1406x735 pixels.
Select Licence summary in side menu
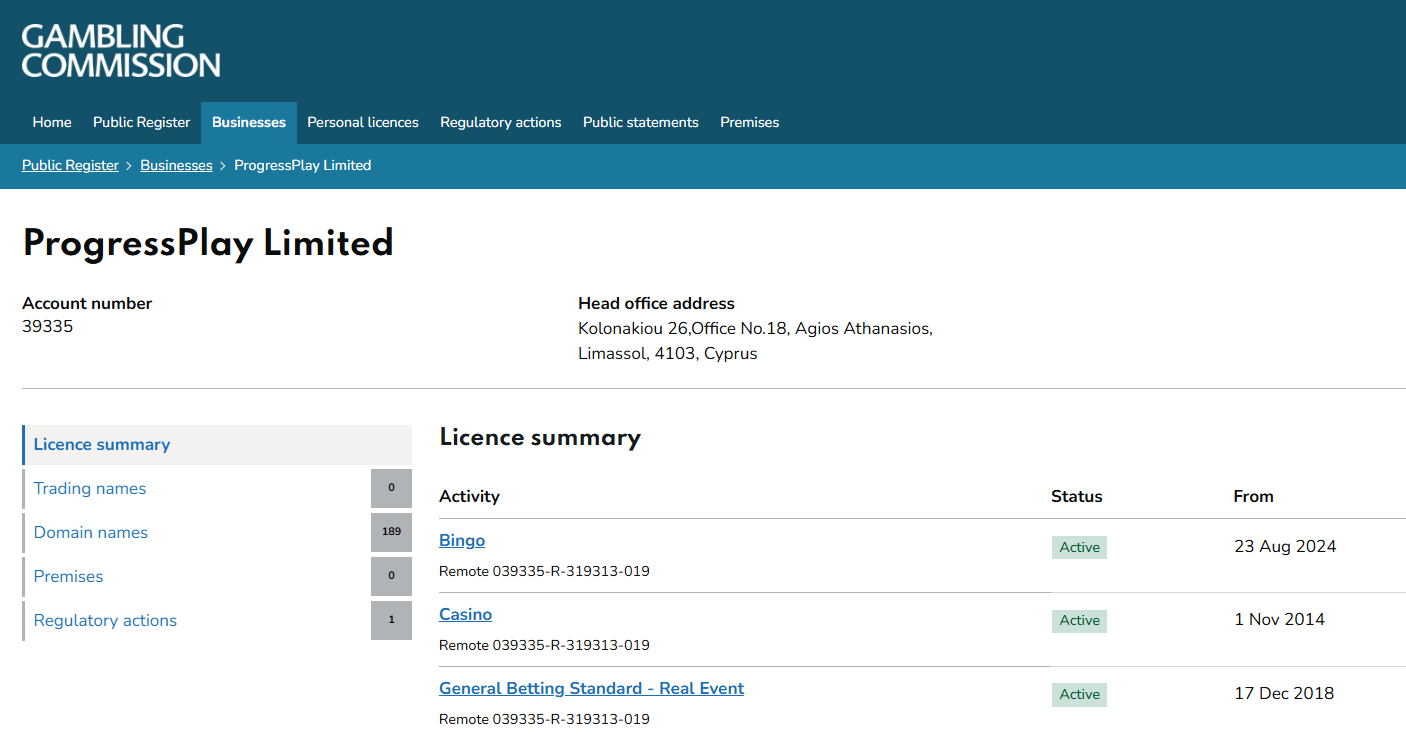(x=217, y=445)
